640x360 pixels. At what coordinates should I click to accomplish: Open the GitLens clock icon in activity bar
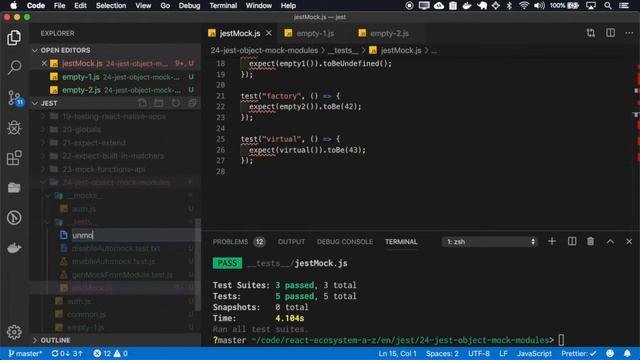click(x=14, y=218)
